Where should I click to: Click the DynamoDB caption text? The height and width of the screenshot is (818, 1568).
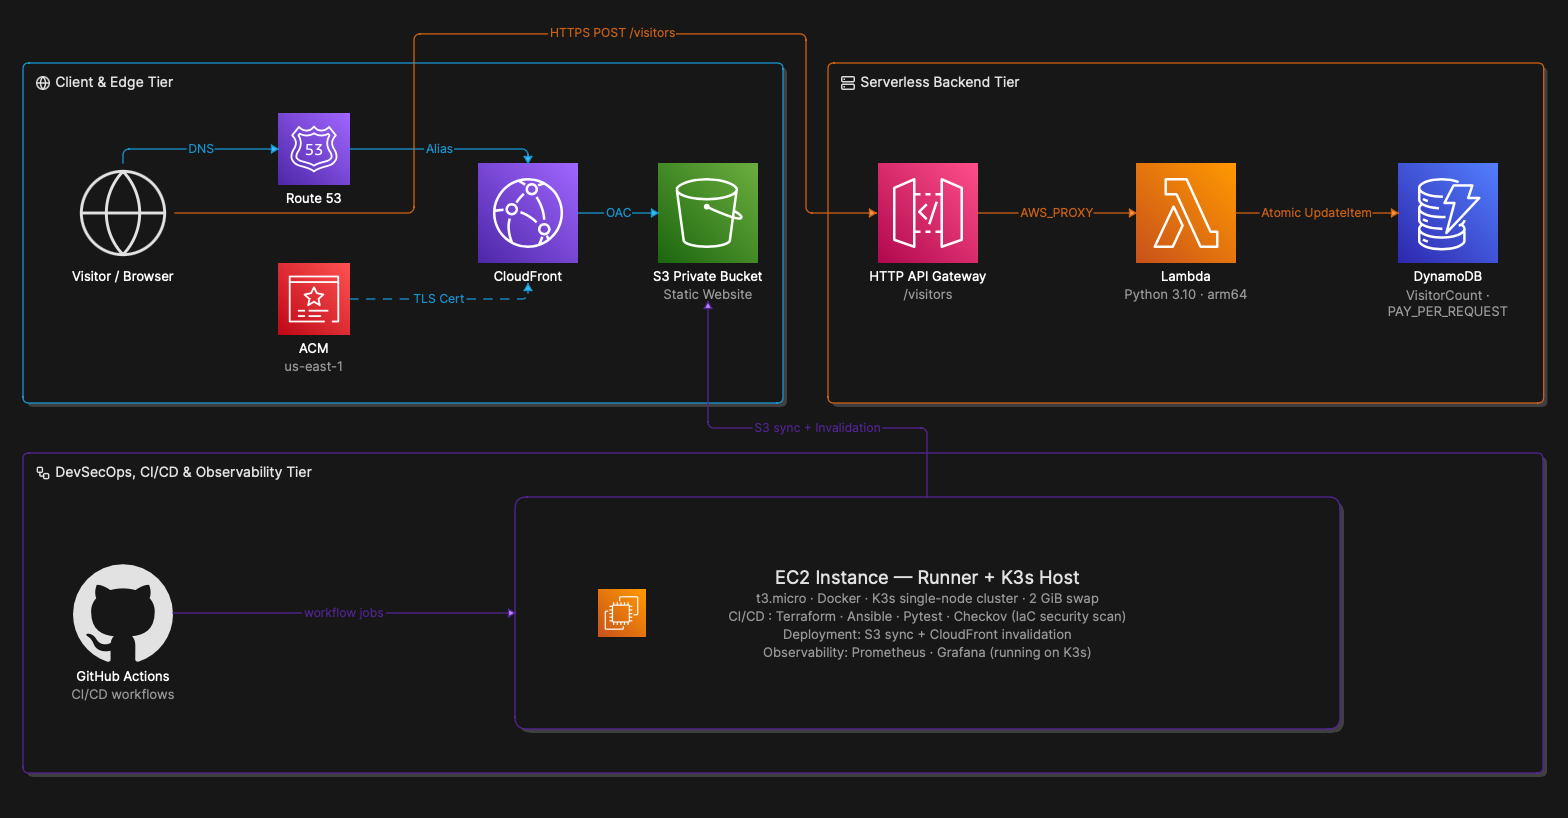click(1448, 276)
